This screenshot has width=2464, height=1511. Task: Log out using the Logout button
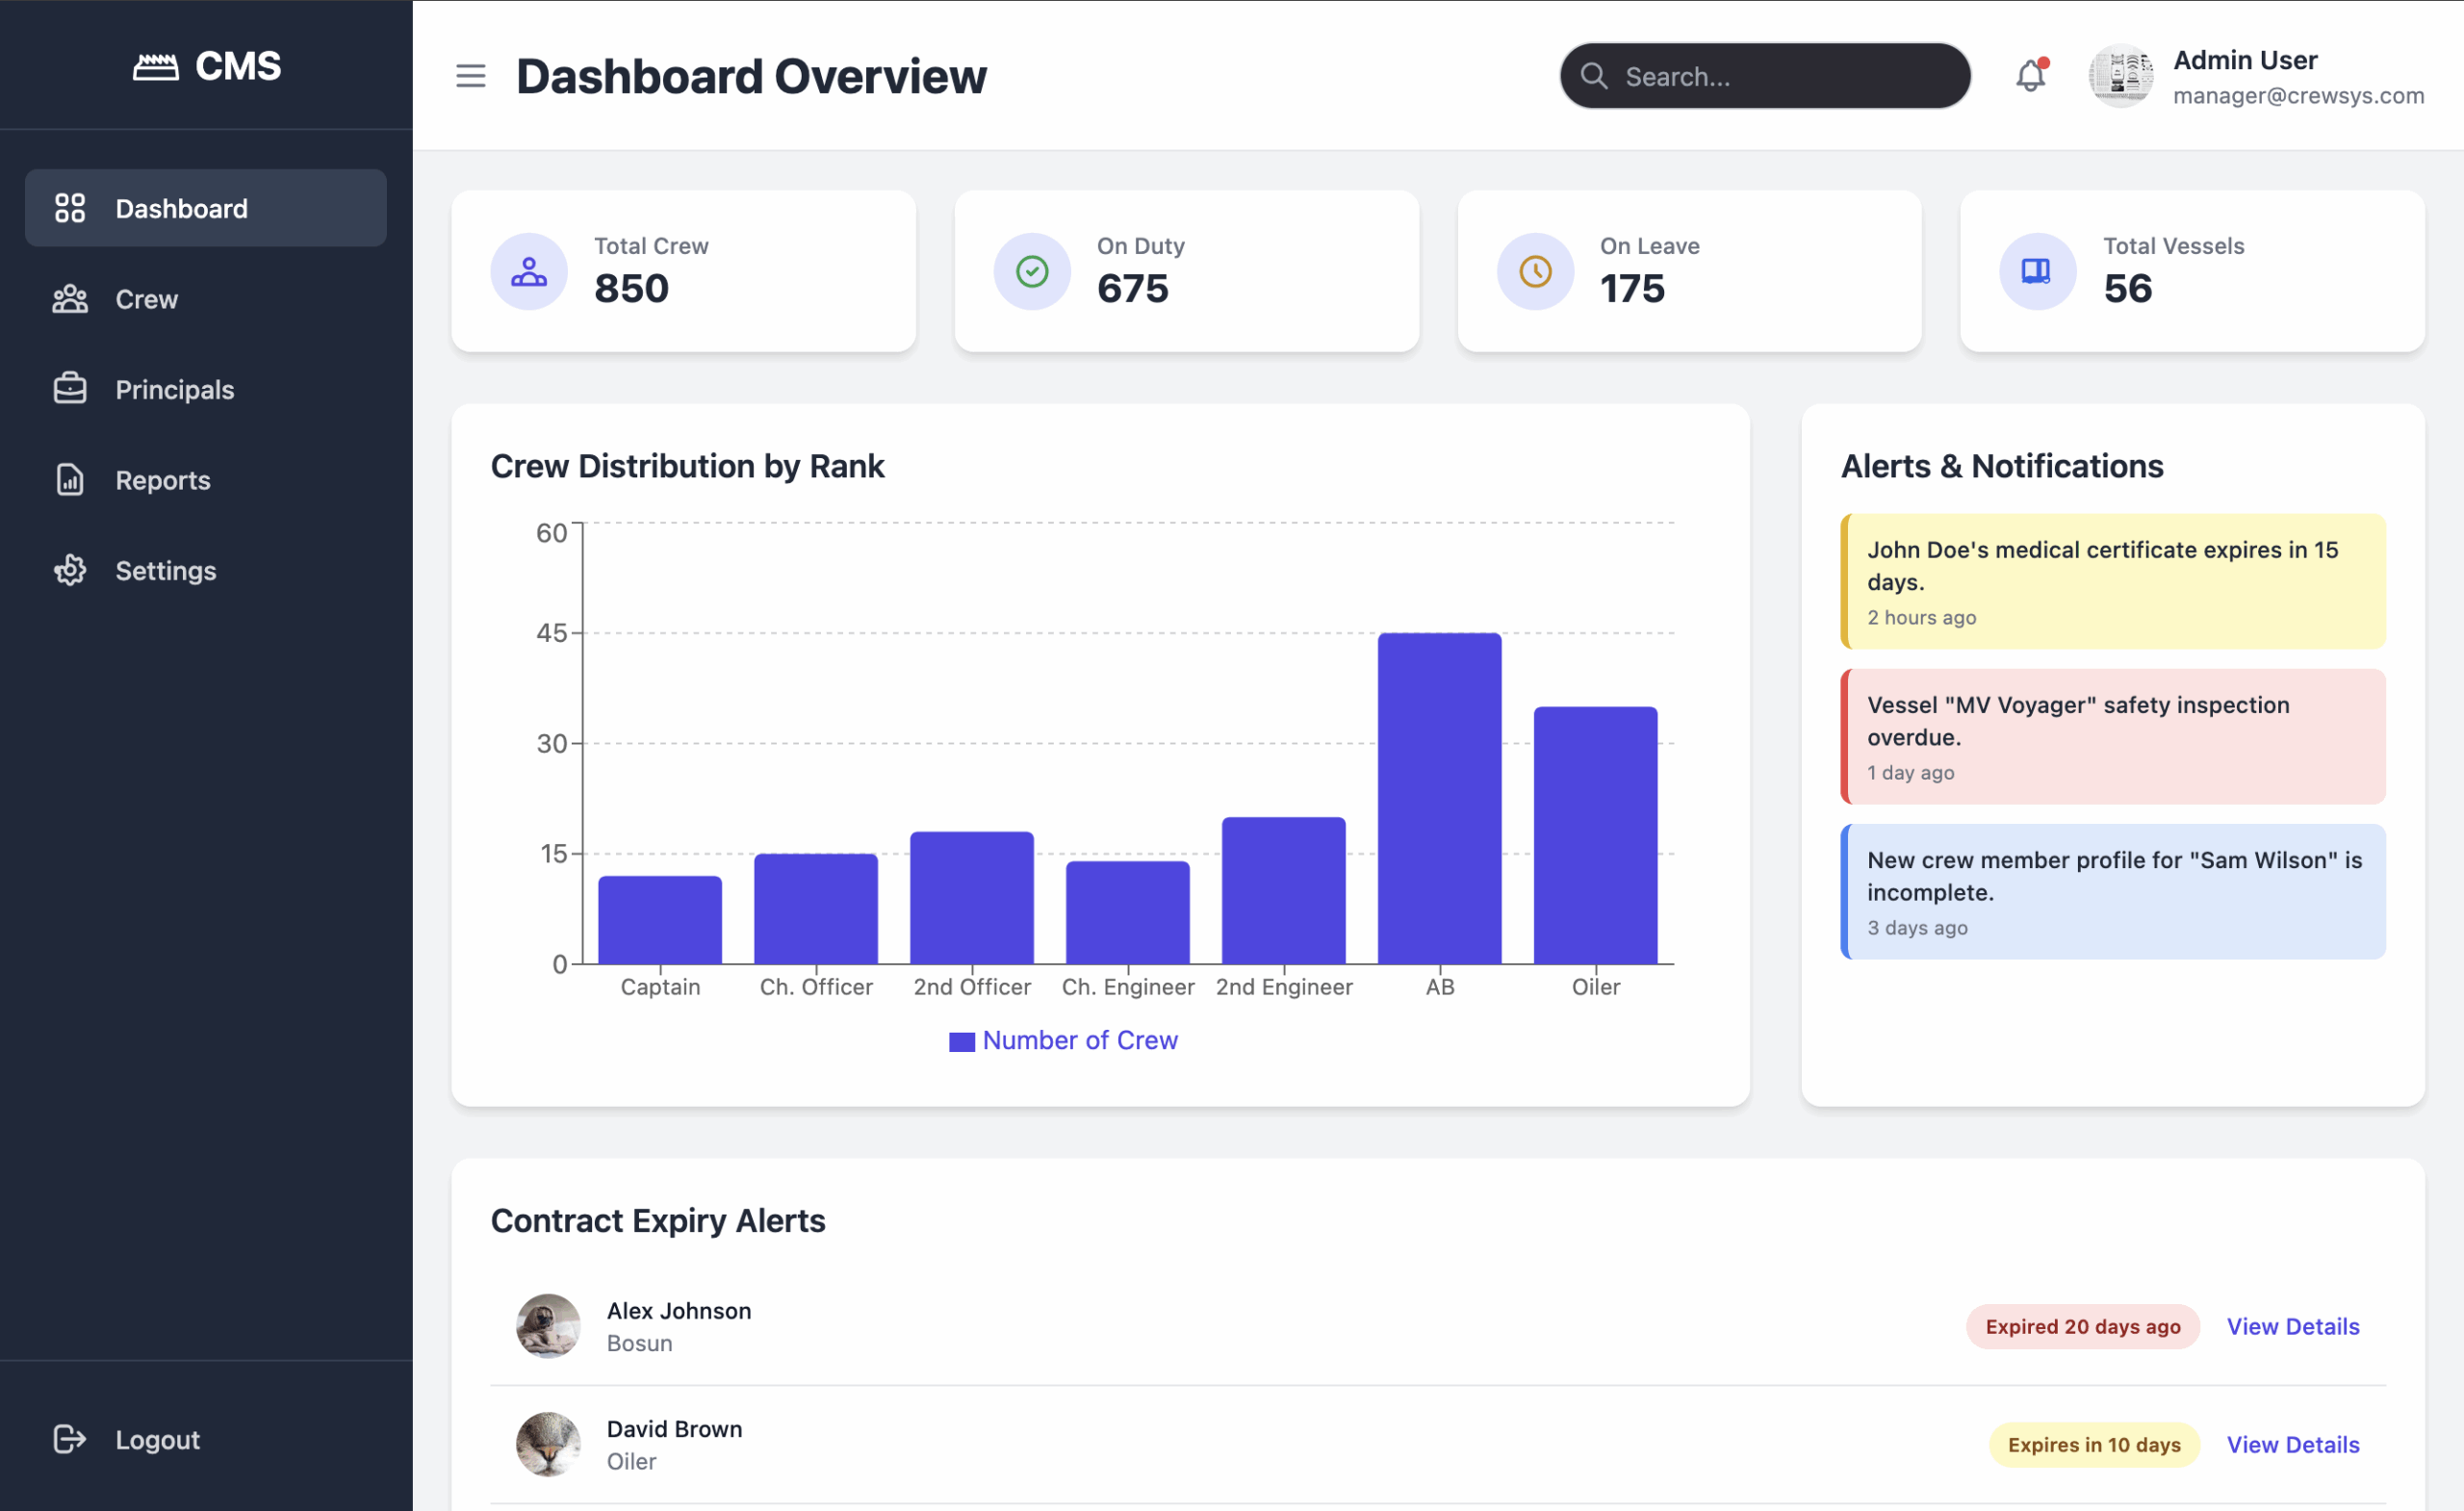pyautogui.click(x=157, y=1440)
